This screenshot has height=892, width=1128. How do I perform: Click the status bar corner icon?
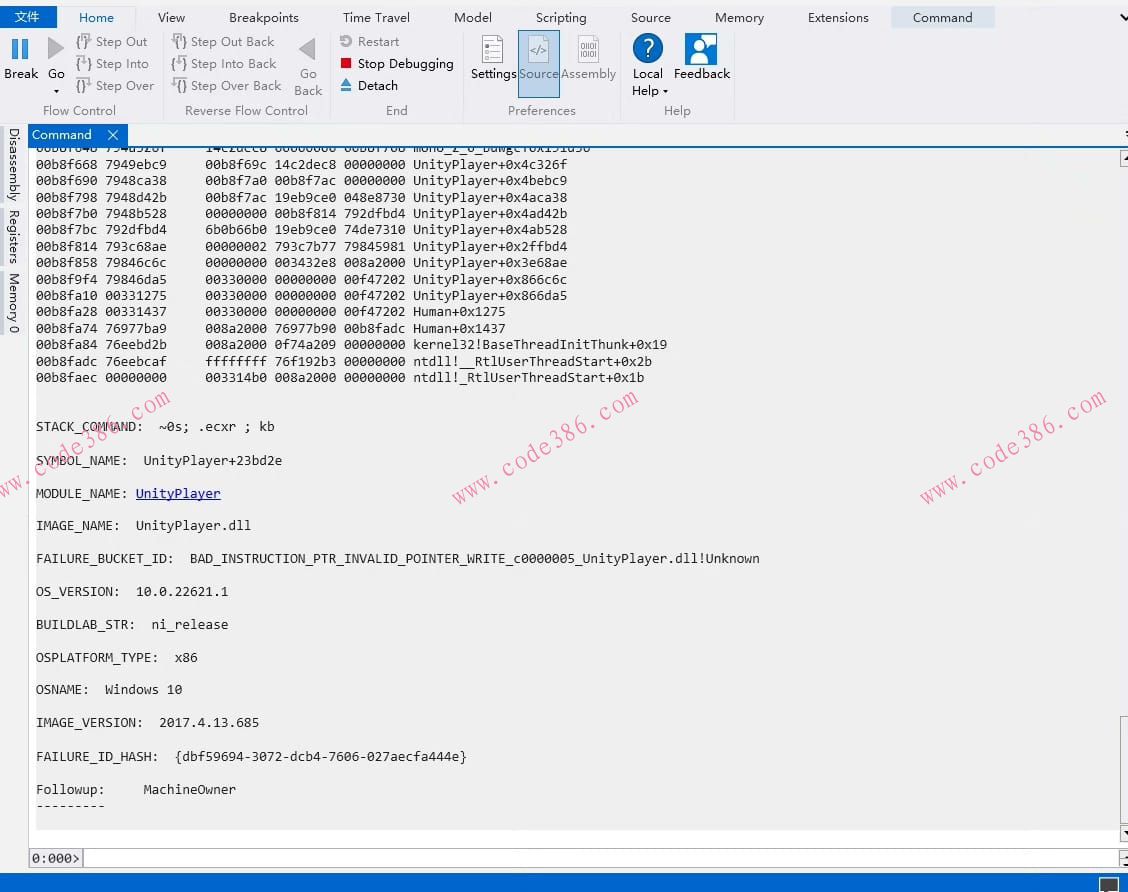(x=1109, y=885)
